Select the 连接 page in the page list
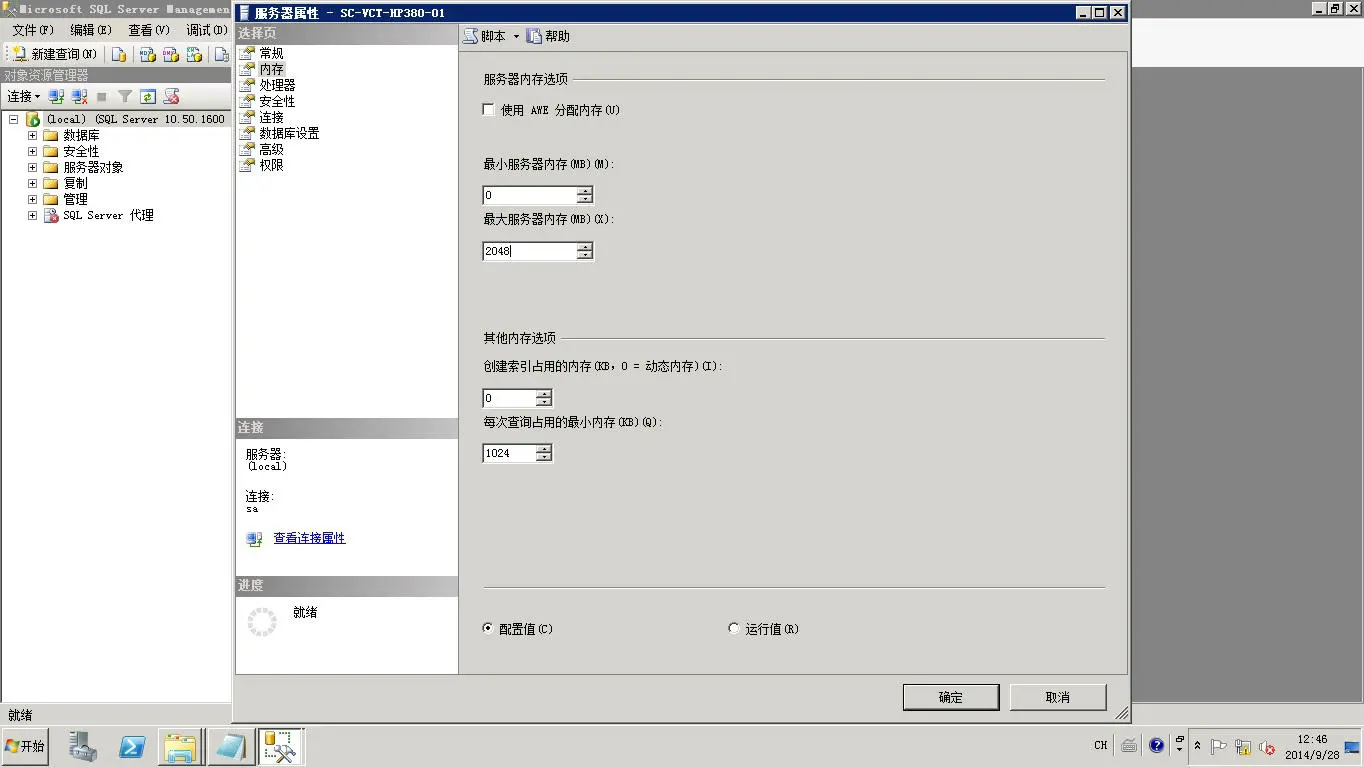 click(271, 117)
